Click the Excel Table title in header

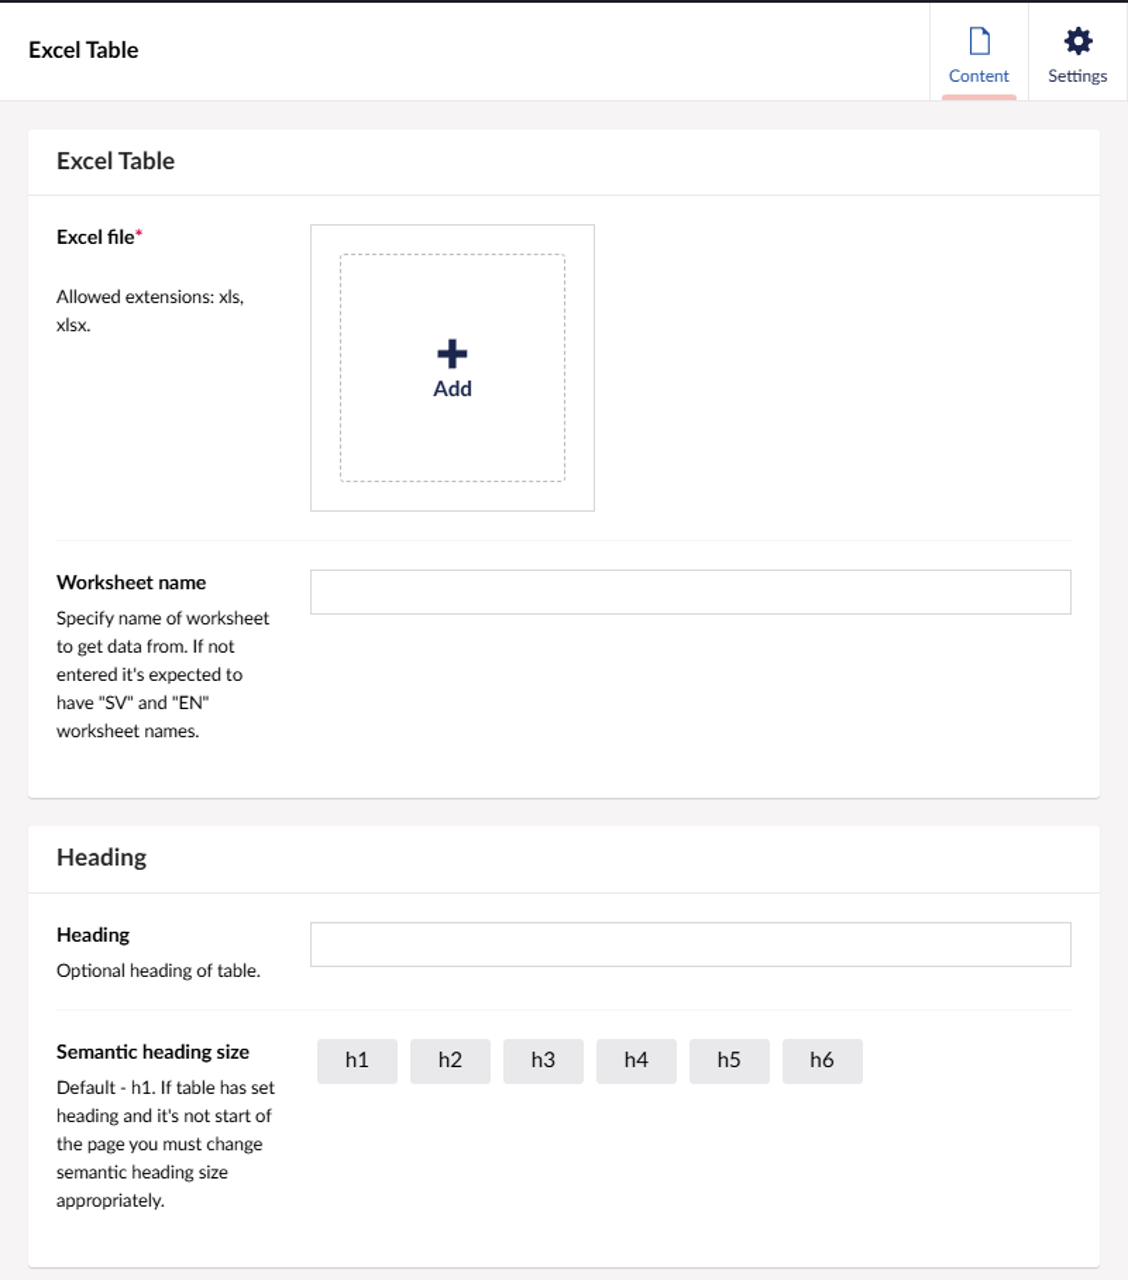coord(83,50)
